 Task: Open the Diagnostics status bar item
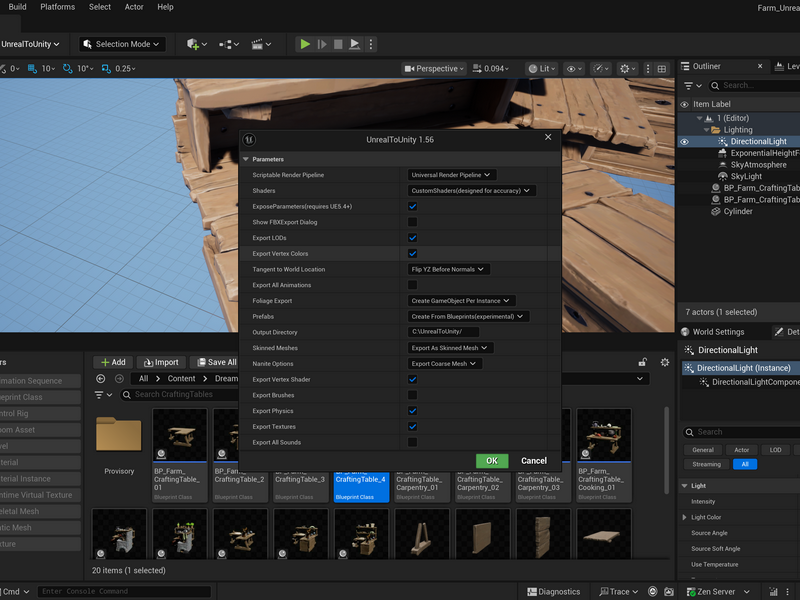pos(554,592)
